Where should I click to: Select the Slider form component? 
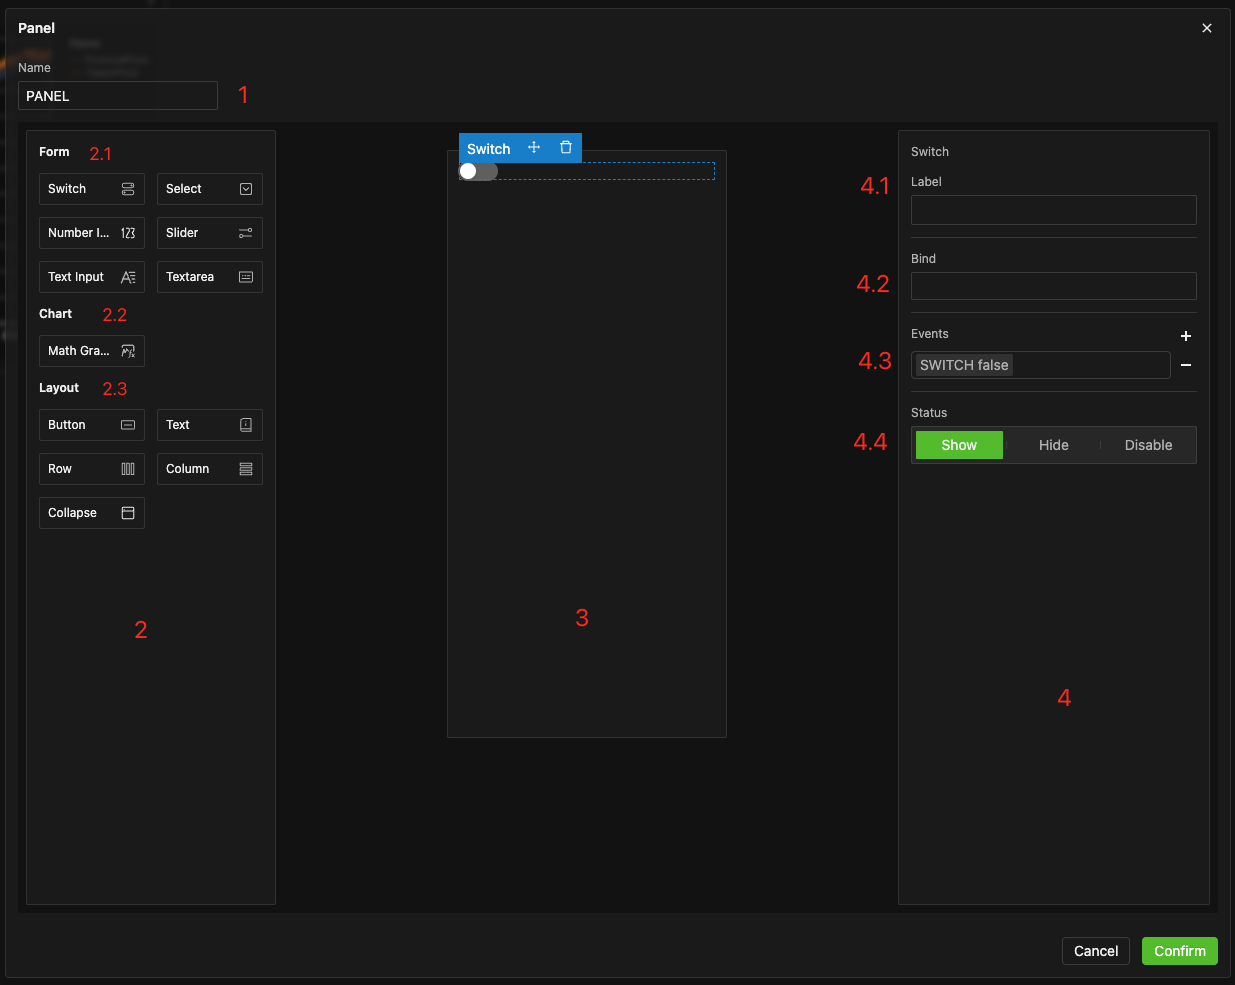(209, 233)
